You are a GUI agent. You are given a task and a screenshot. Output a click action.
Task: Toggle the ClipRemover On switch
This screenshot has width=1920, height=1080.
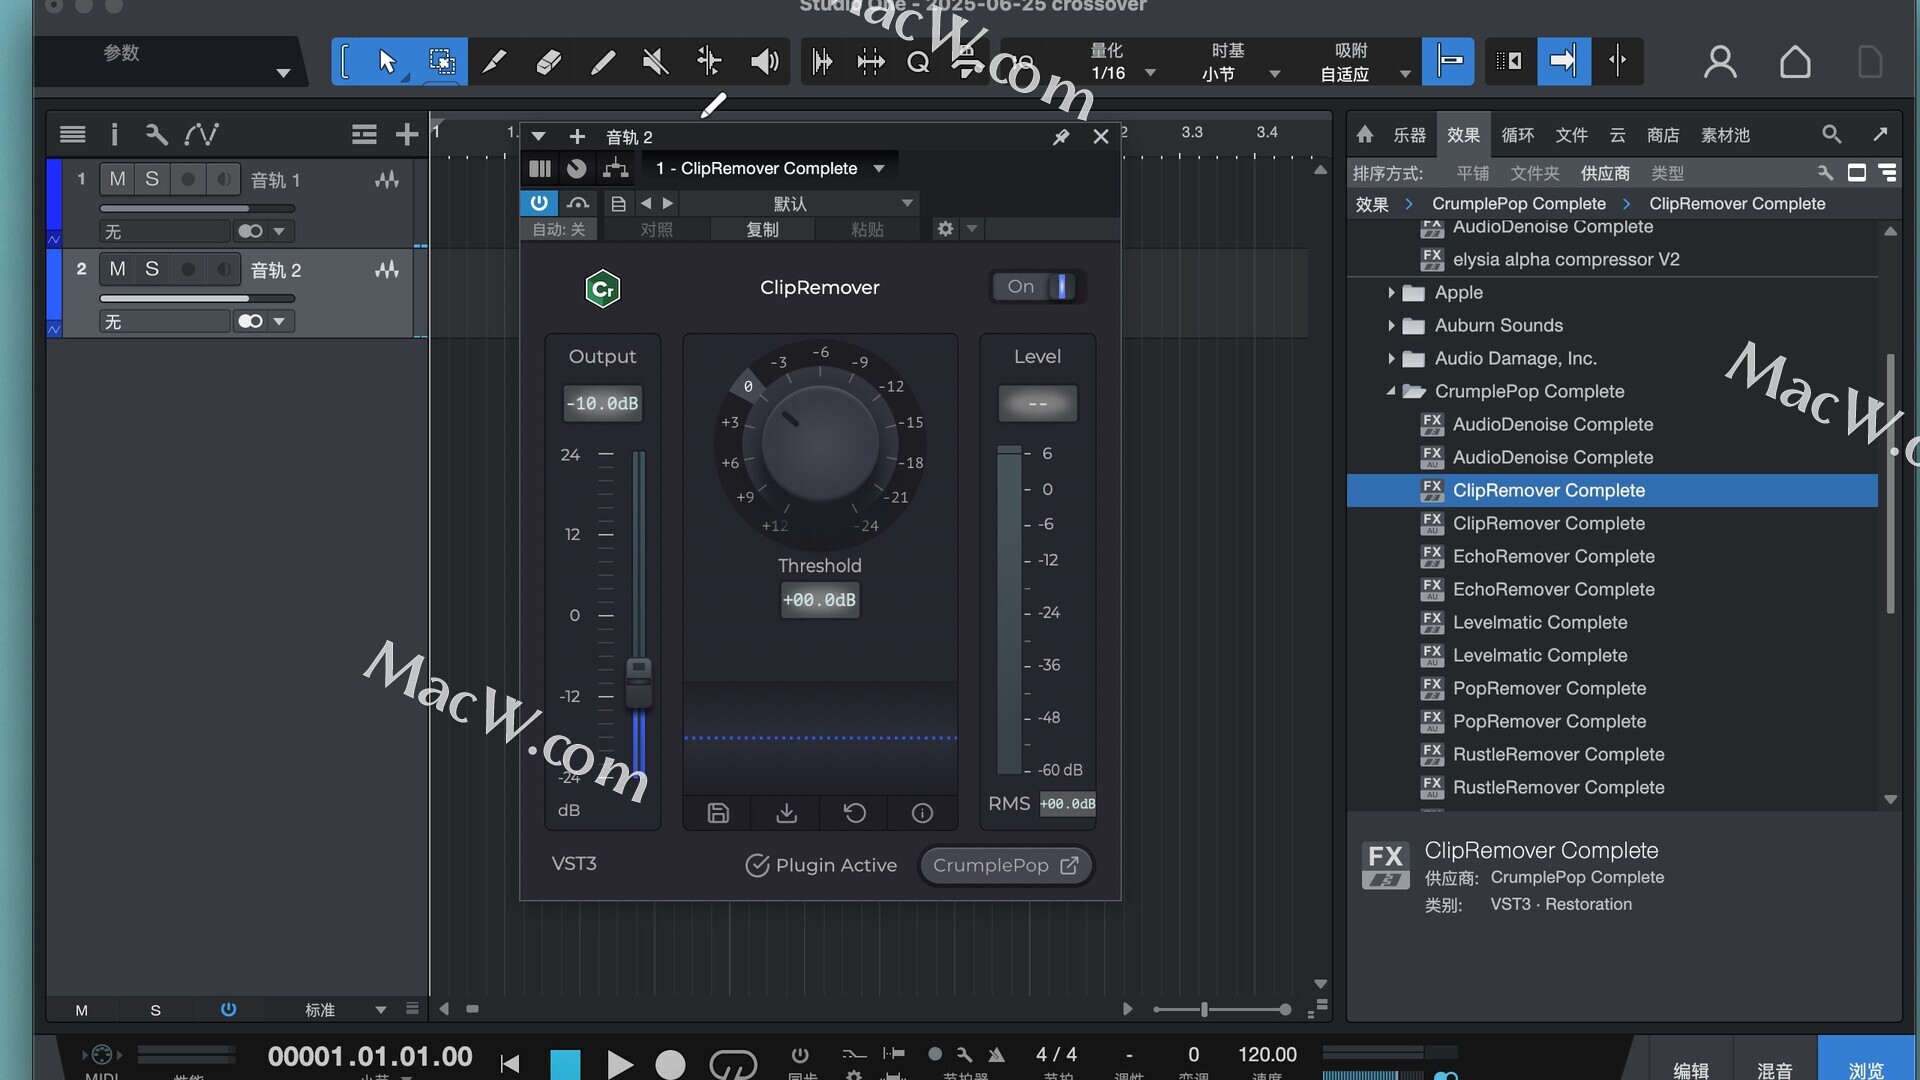point(1038,287)
